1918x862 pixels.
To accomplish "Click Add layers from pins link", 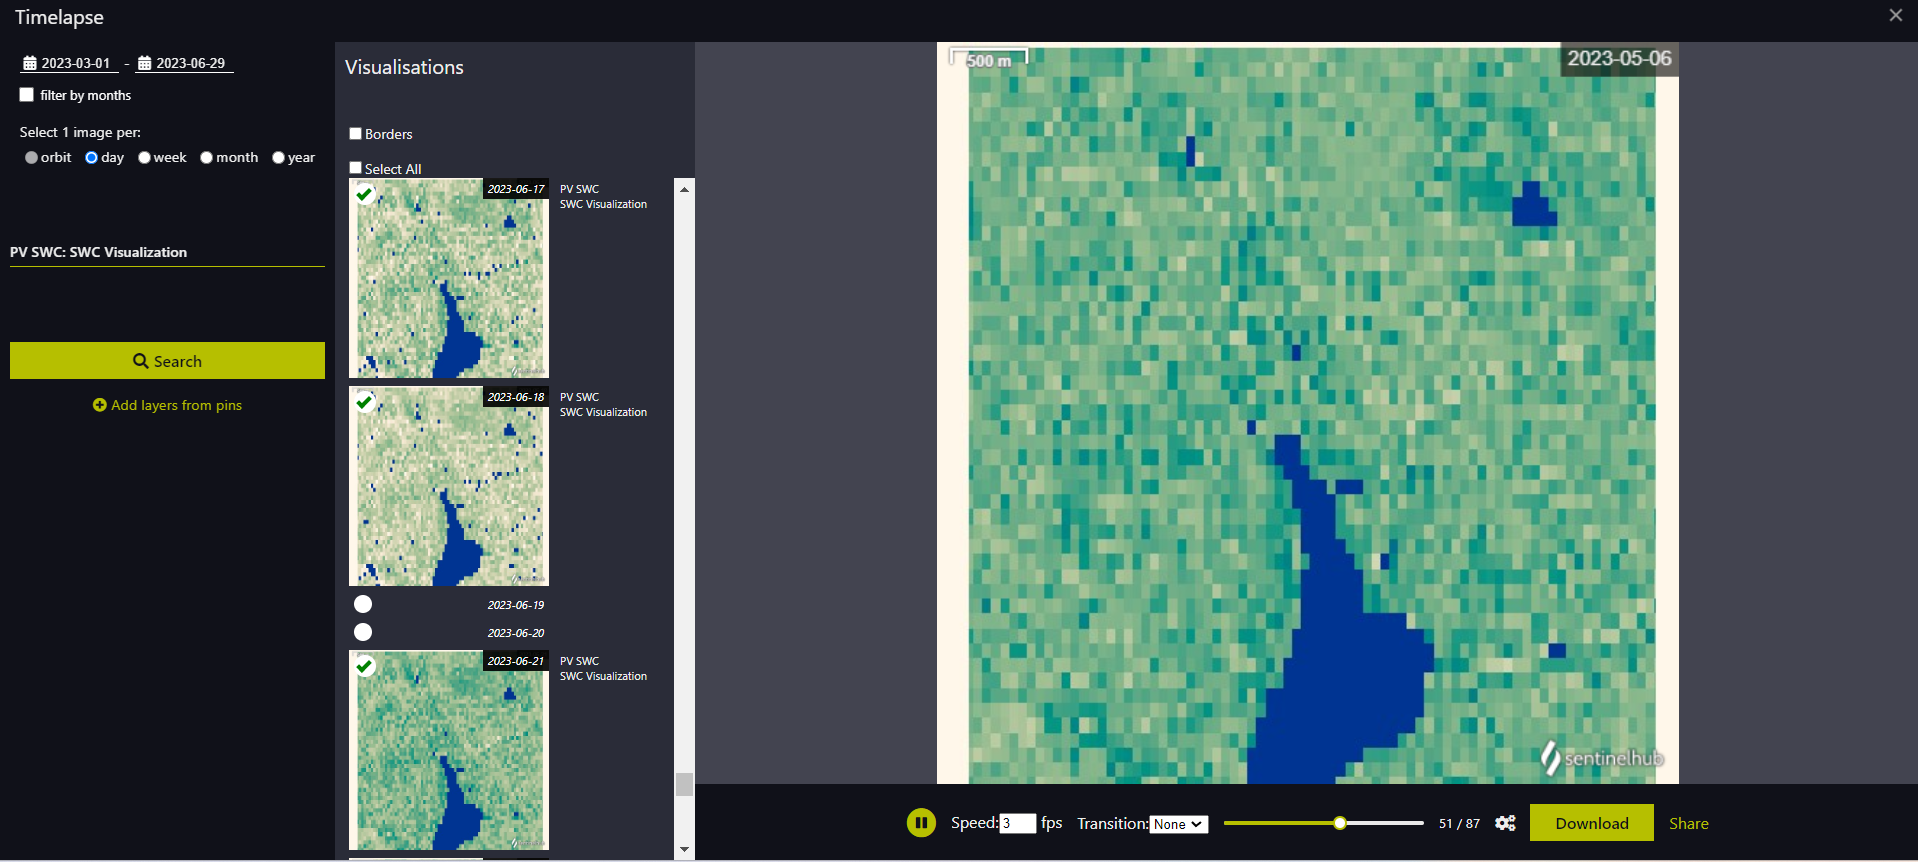I will pyautogui.click(x=176, y=405).
